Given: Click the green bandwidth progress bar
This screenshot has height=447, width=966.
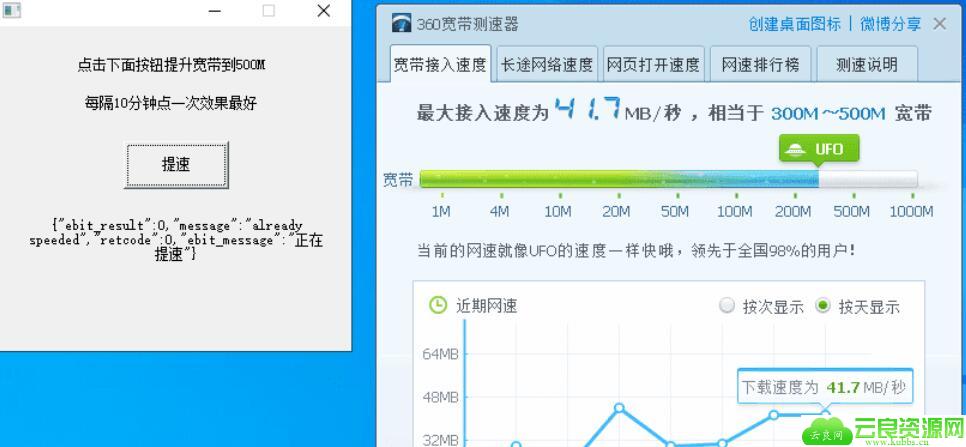Looking at the screenshot, I should tap(618, 180).
